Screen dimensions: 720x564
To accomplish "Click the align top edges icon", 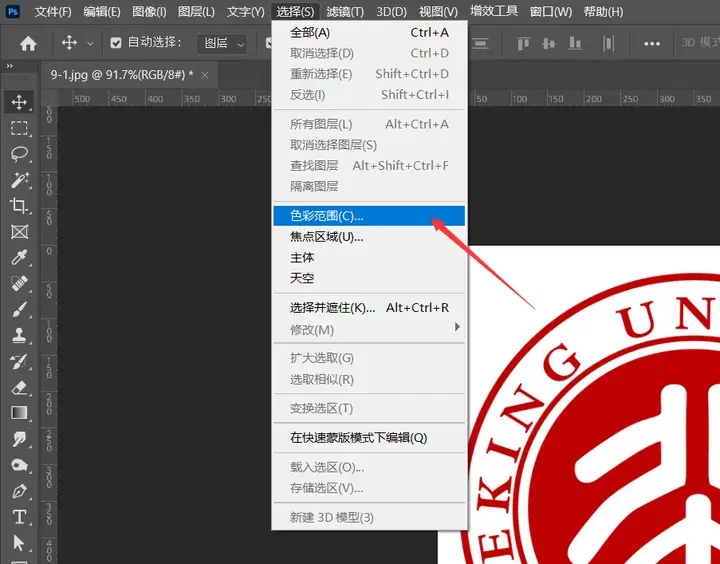I will pos(523,44).
